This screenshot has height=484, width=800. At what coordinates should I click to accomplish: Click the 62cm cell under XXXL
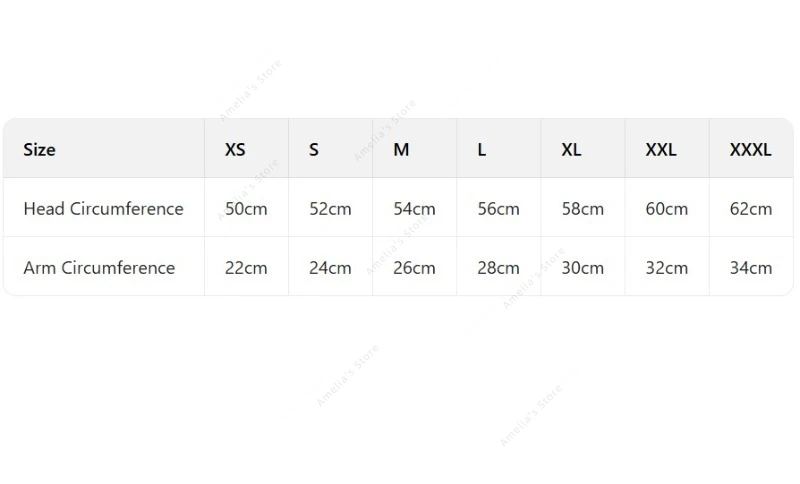(751, 209)
